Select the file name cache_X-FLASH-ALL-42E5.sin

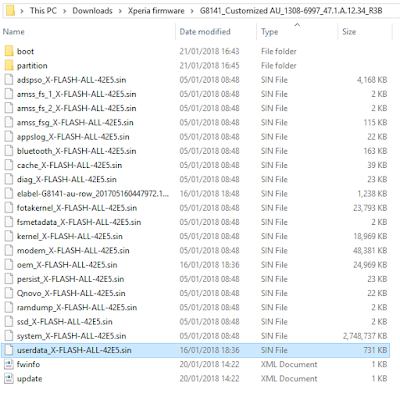pyautogui.click(x=69, y=165)
